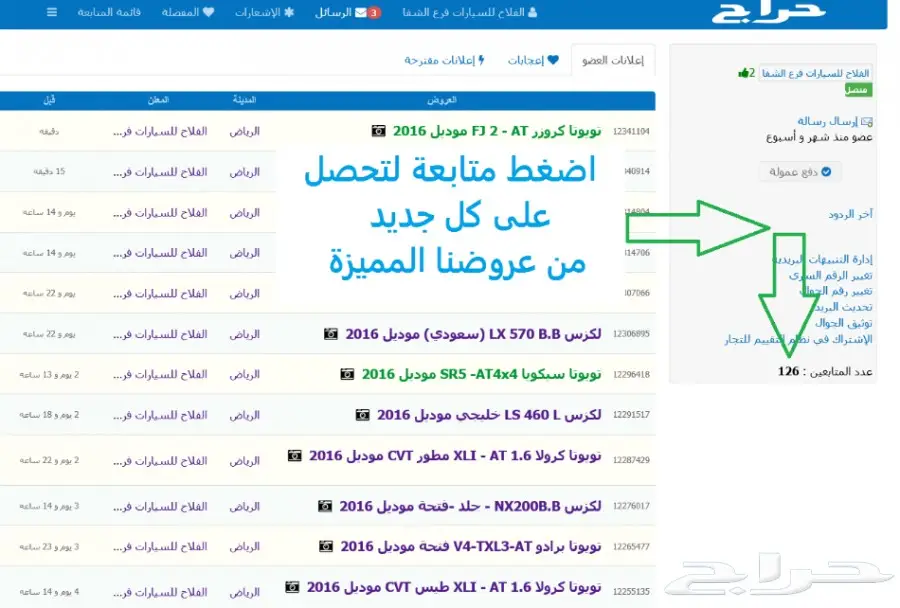900x608 pixels.
Task: Click الرياض city in the FJ cruiser row
Action: [x=245, y=131]
